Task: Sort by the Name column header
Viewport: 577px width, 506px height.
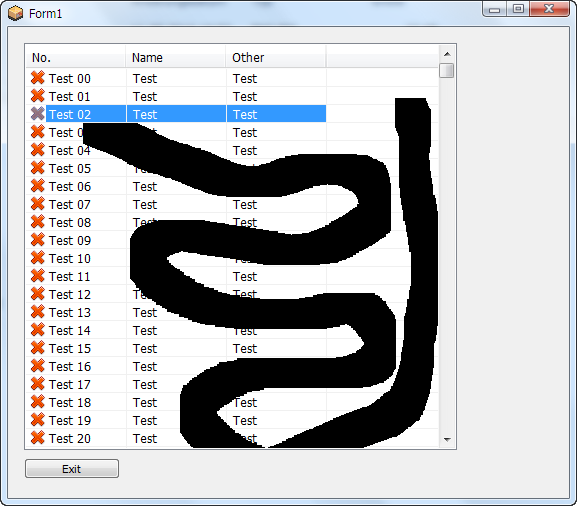Action: pos(176,57)
